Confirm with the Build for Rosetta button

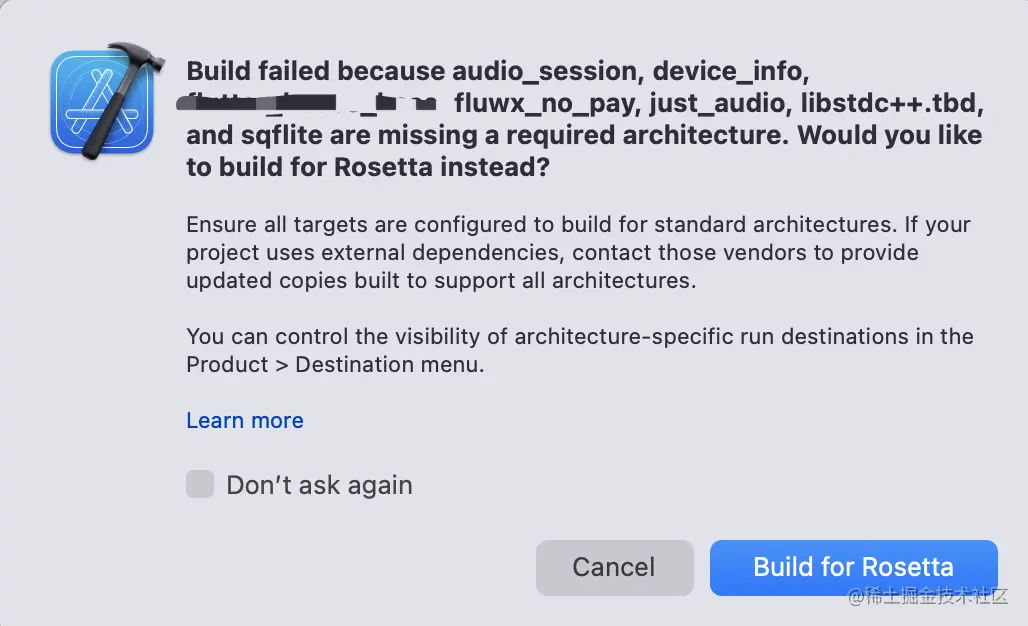(x=853, y=567)
